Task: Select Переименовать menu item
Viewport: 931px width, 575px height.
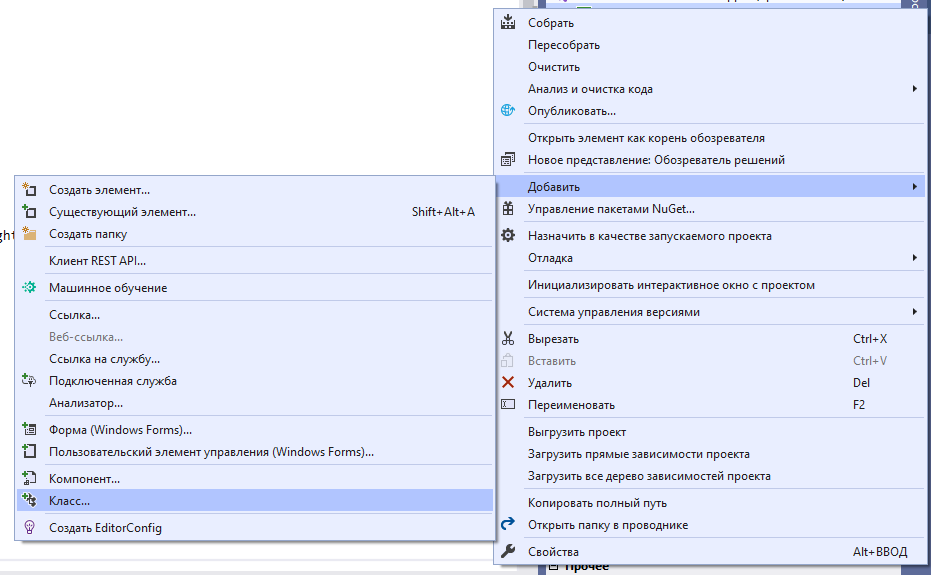Action: point(572,405)
